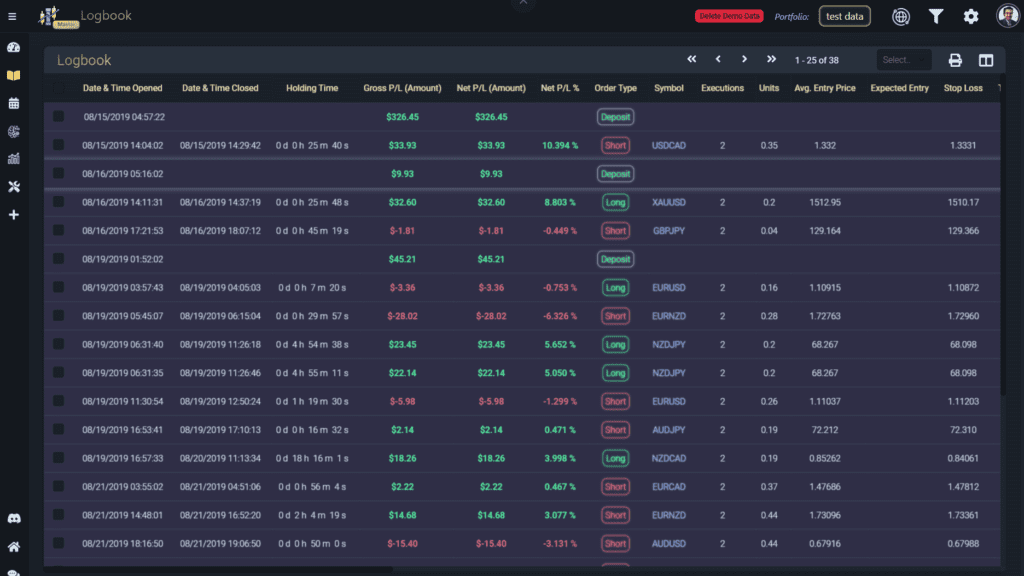The image size is (1024, 576).
Task: Tick checkbox for the GBPJPY trade row
Action: [x=59, y=230]
